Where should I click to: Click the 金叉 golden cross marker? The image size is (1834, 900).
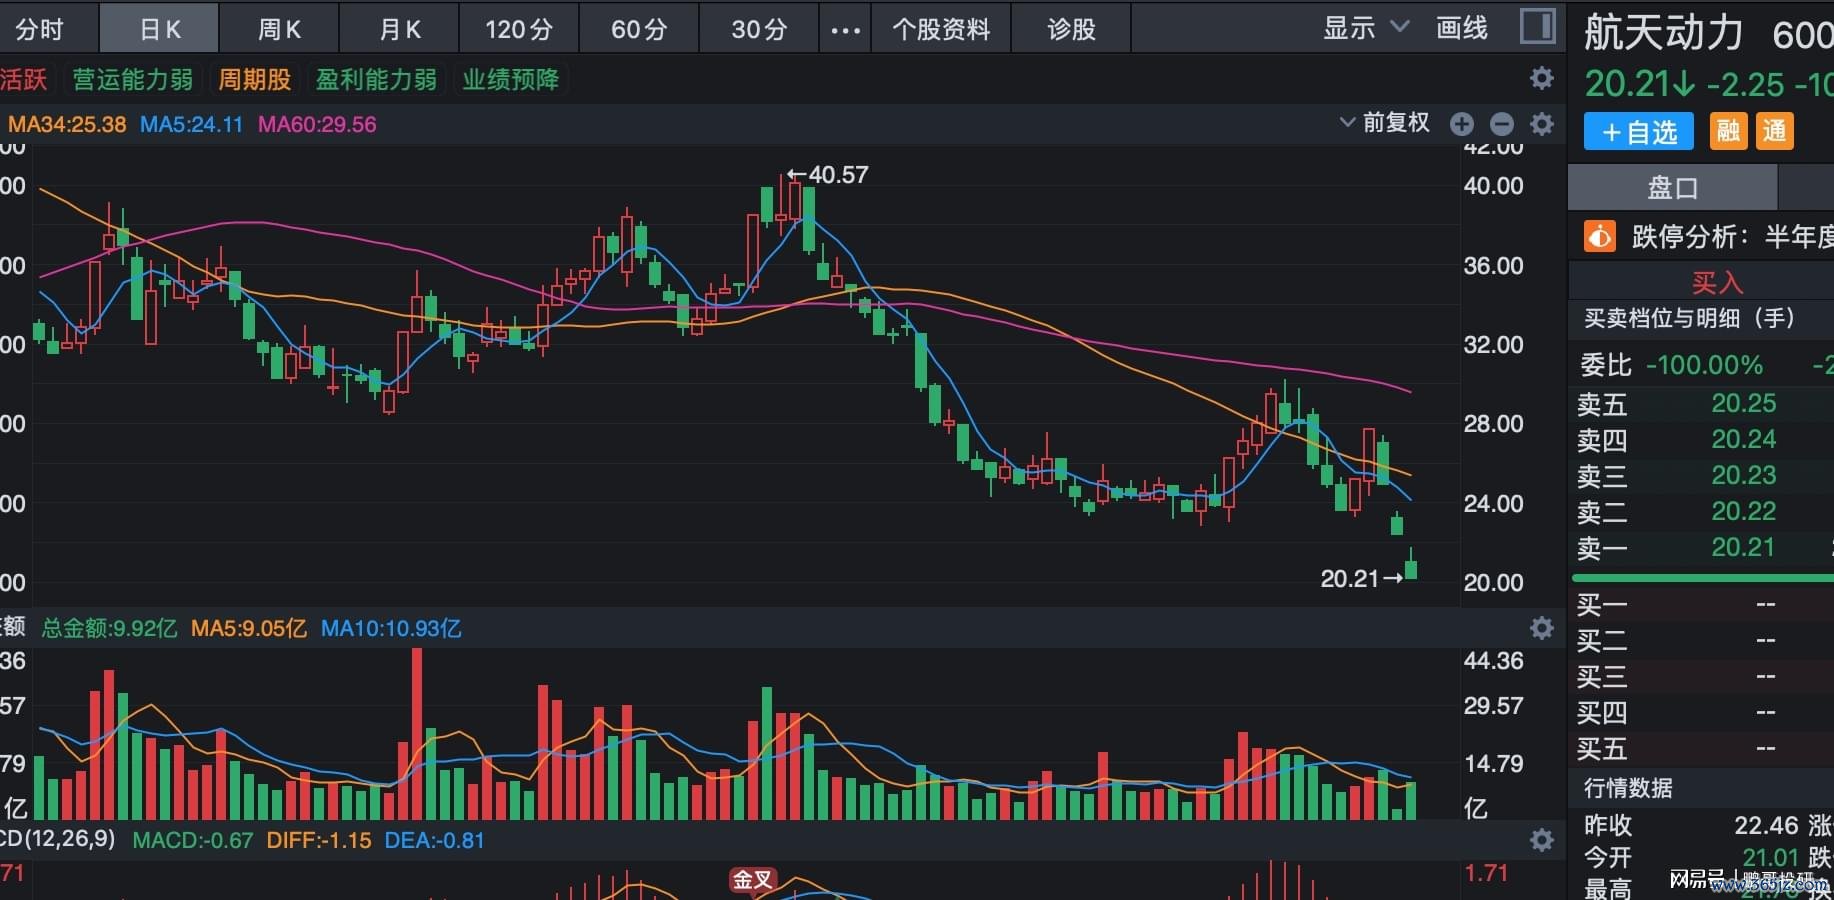pos(753,879)
